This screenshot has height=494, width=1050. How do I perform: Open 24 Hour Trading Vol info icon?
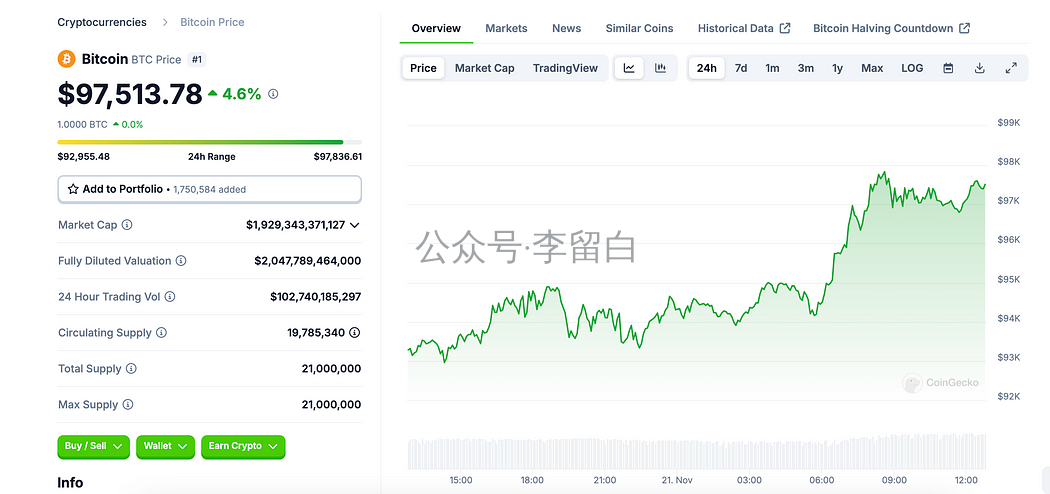coord(170,297)
